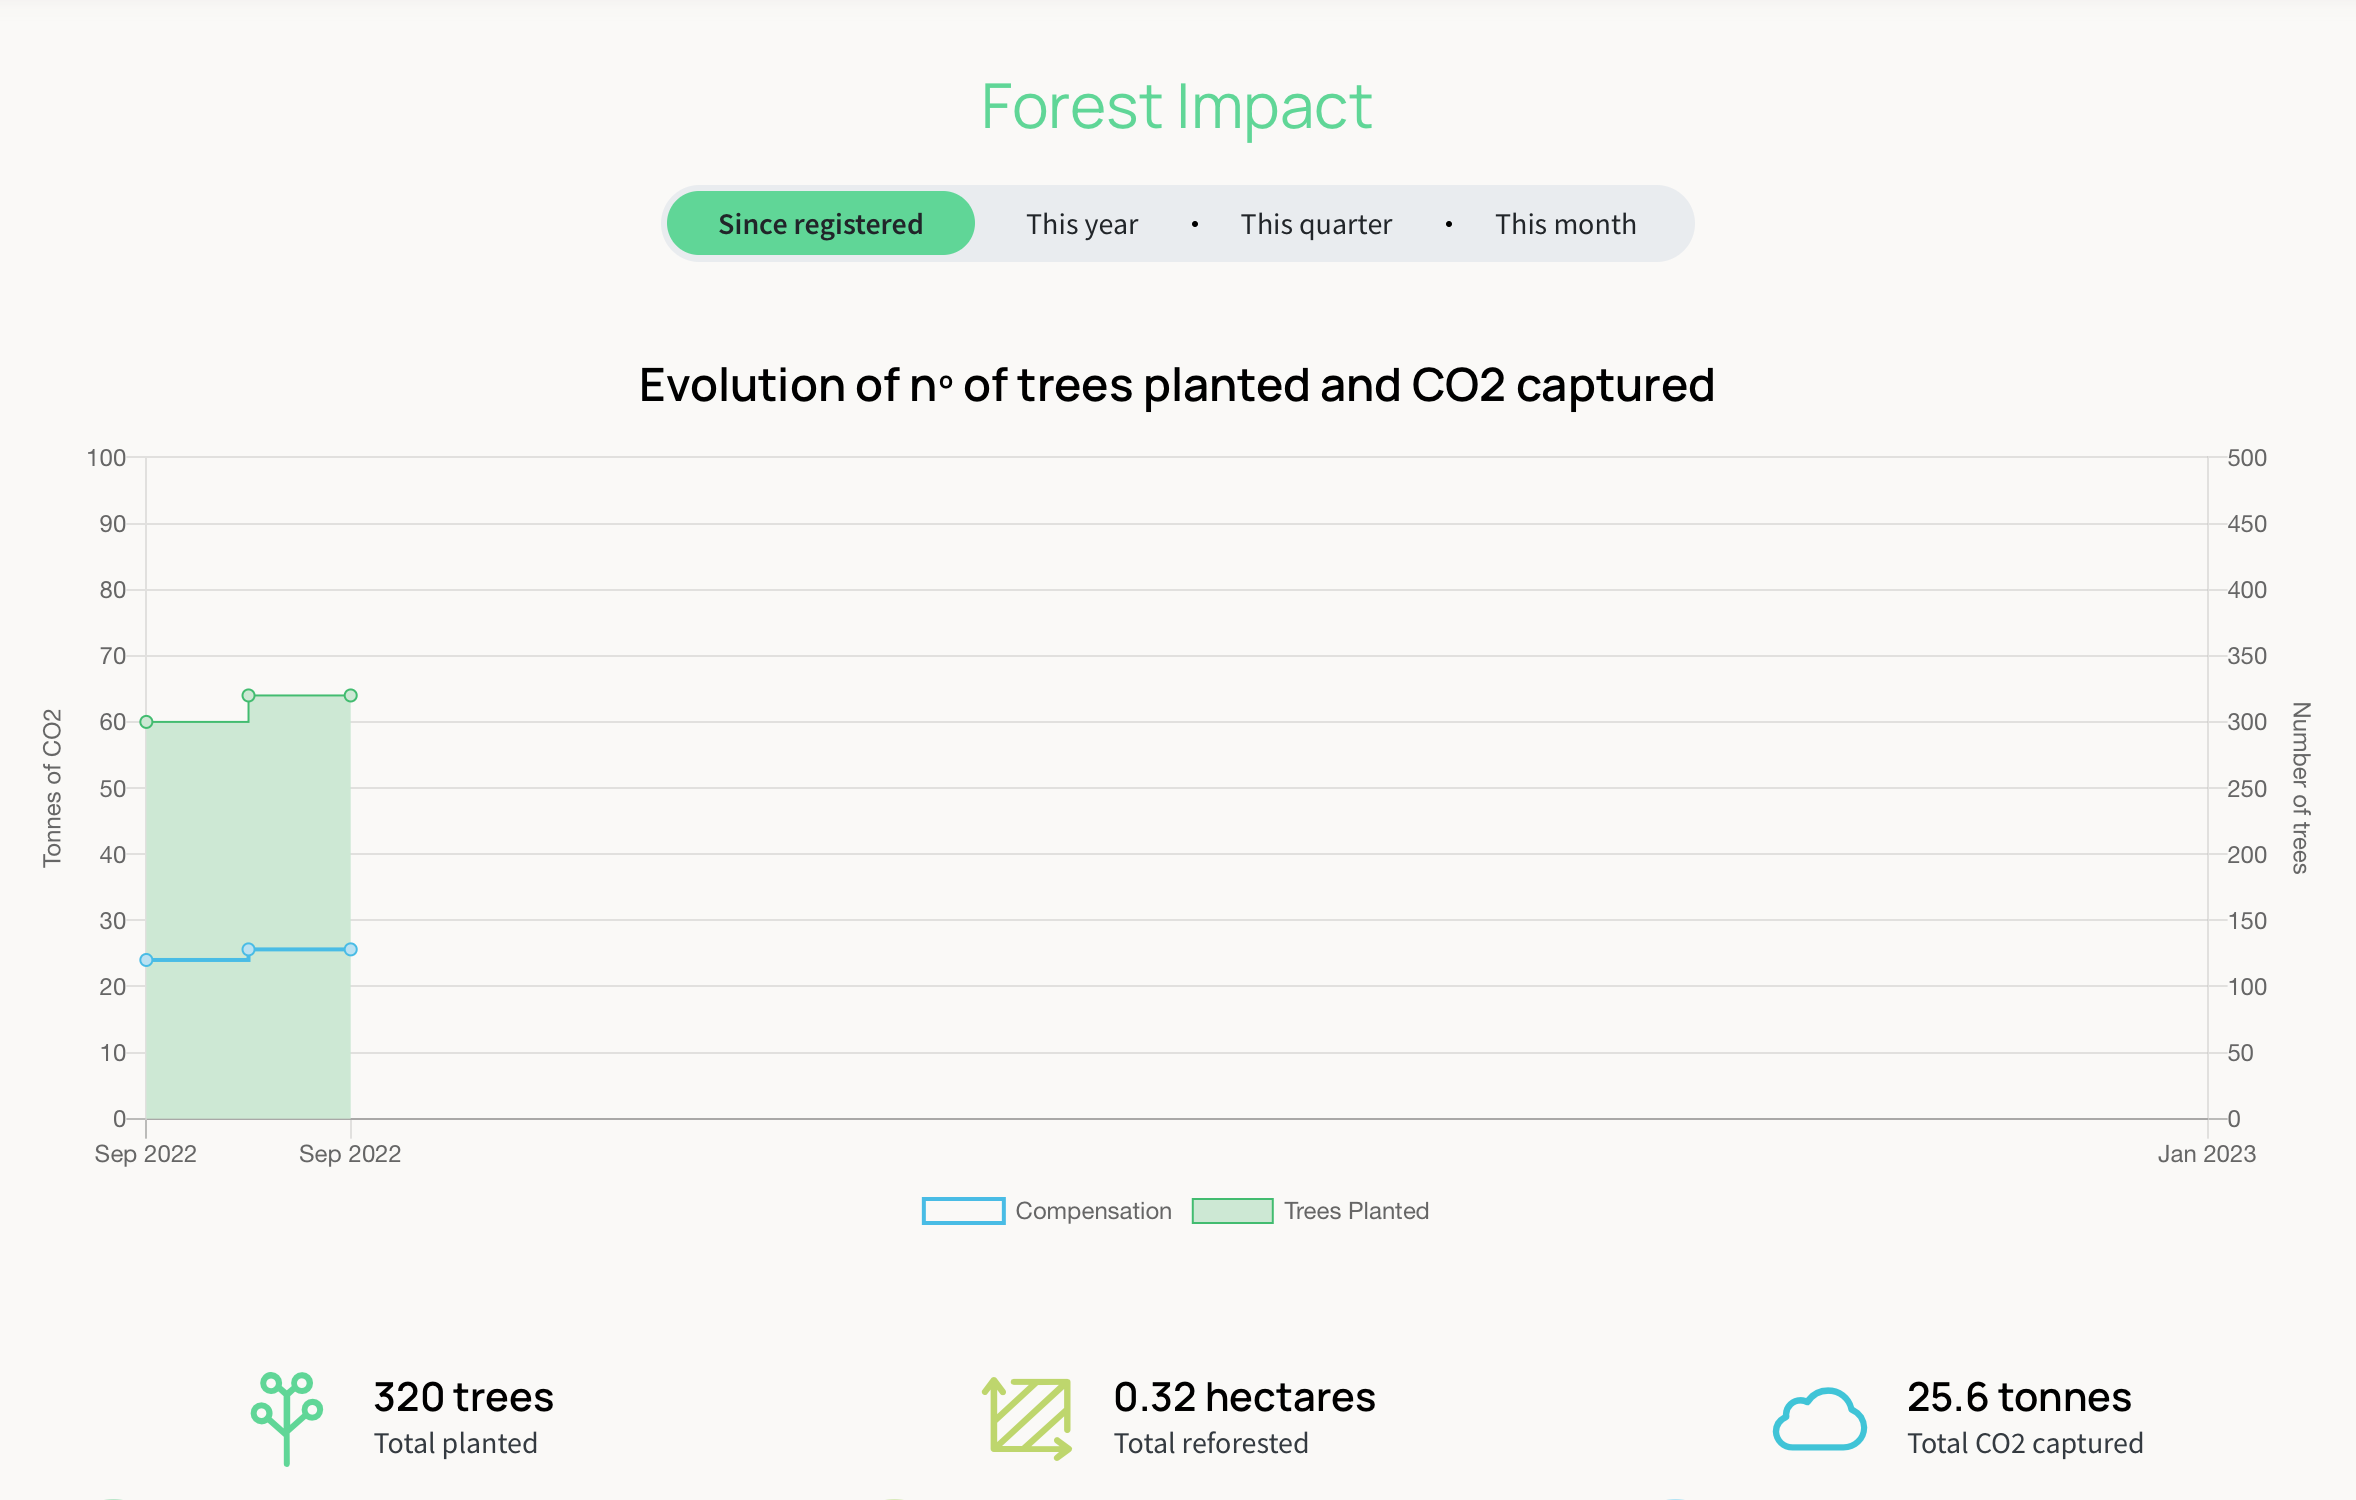The width and height of the screenshot is (2356, 1500).
Task: Click first green Trees Planted data point
Action: (146, 722)
